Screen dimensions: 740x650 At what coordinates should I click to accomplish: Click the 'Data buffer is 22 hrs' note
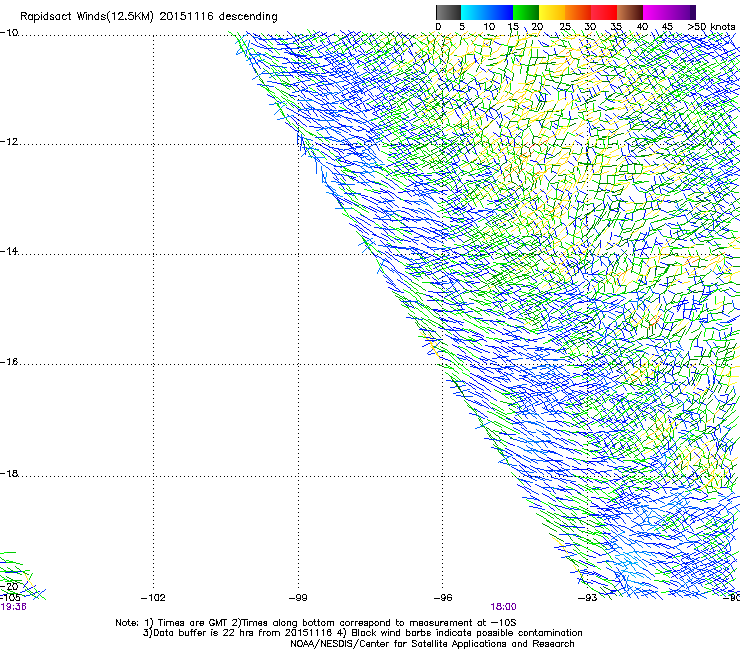click(362, 633)
